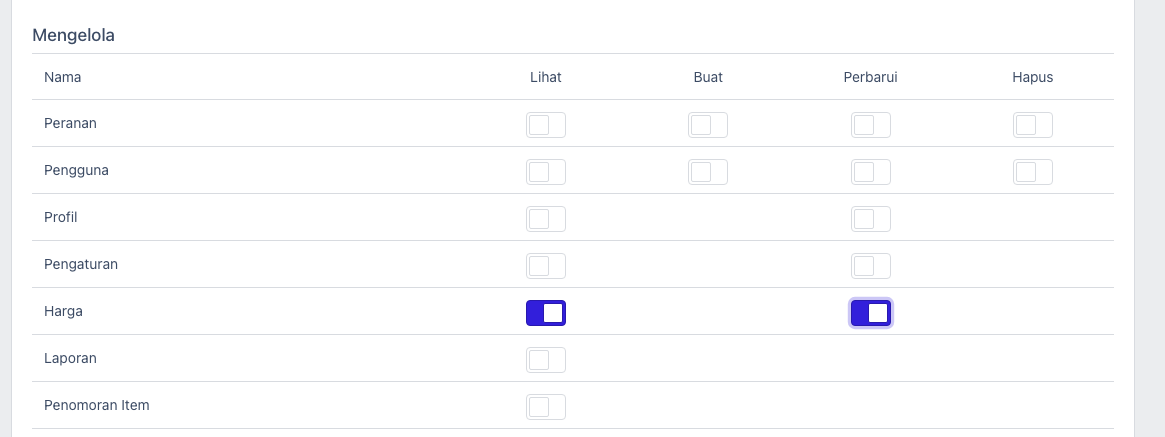Toggle Buat permission for Pengguna

pos(708,172)
